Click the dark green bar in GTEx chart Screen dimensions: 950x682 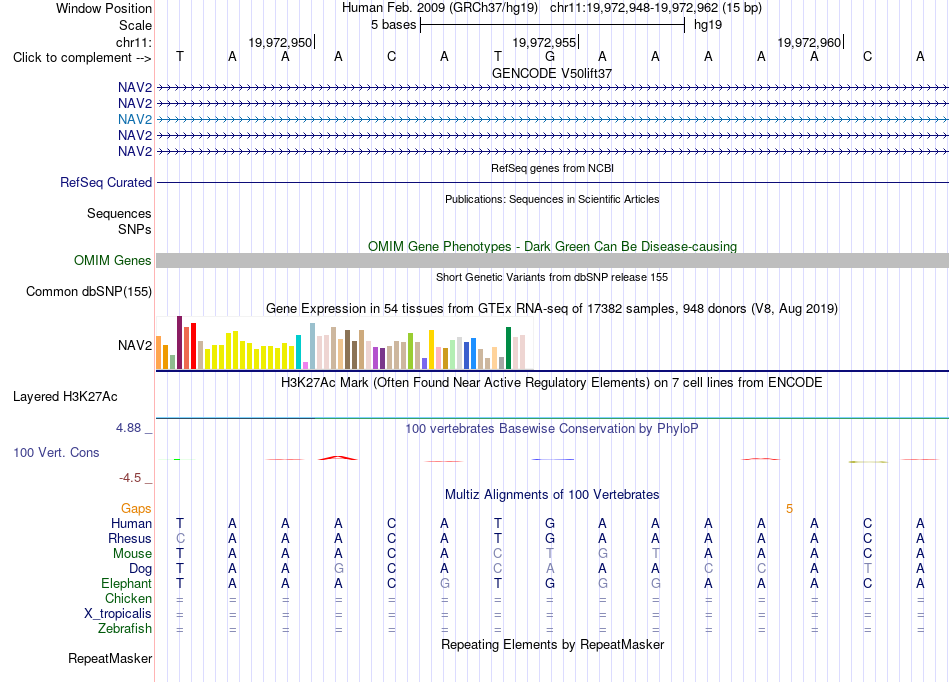coord(508,348)
